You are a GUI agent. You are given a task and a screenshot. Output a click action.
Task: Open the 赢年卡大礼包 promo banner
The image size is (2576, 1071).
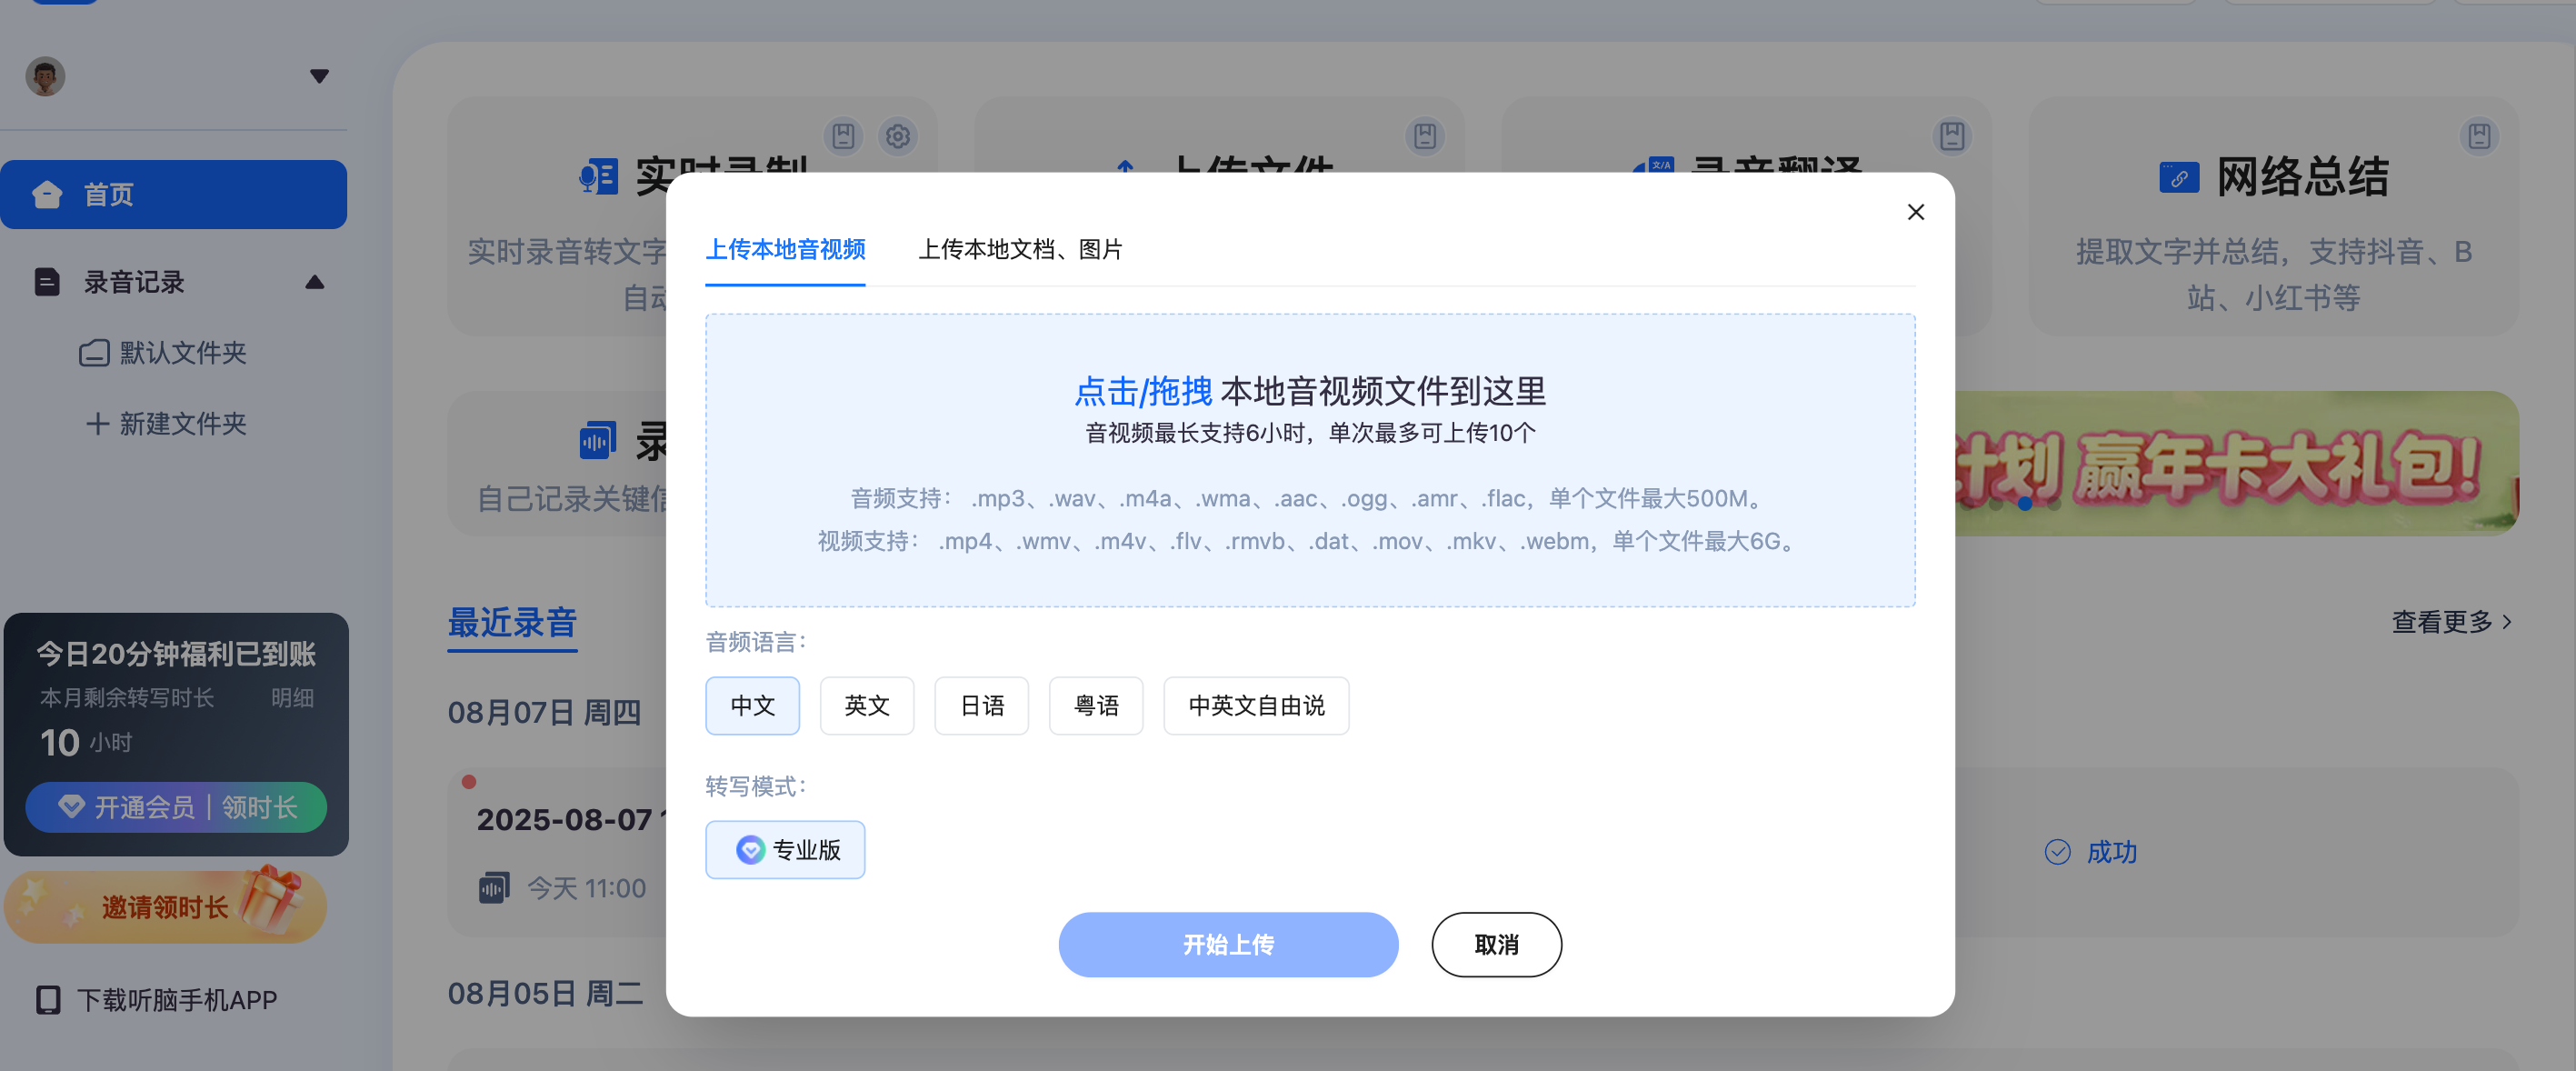tap(2236, 463)
